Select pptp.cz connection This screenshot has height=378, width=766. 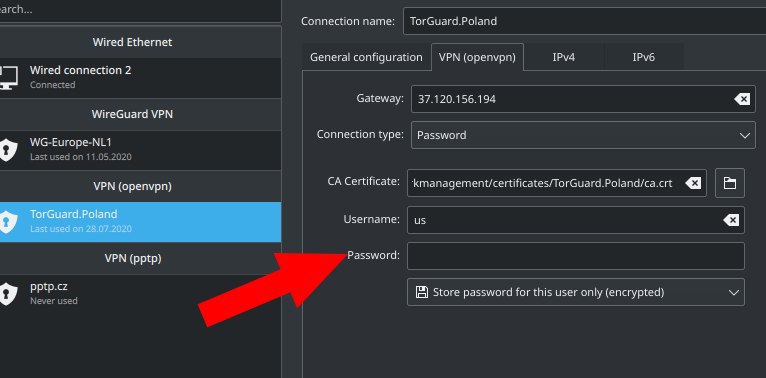point(141,294)
